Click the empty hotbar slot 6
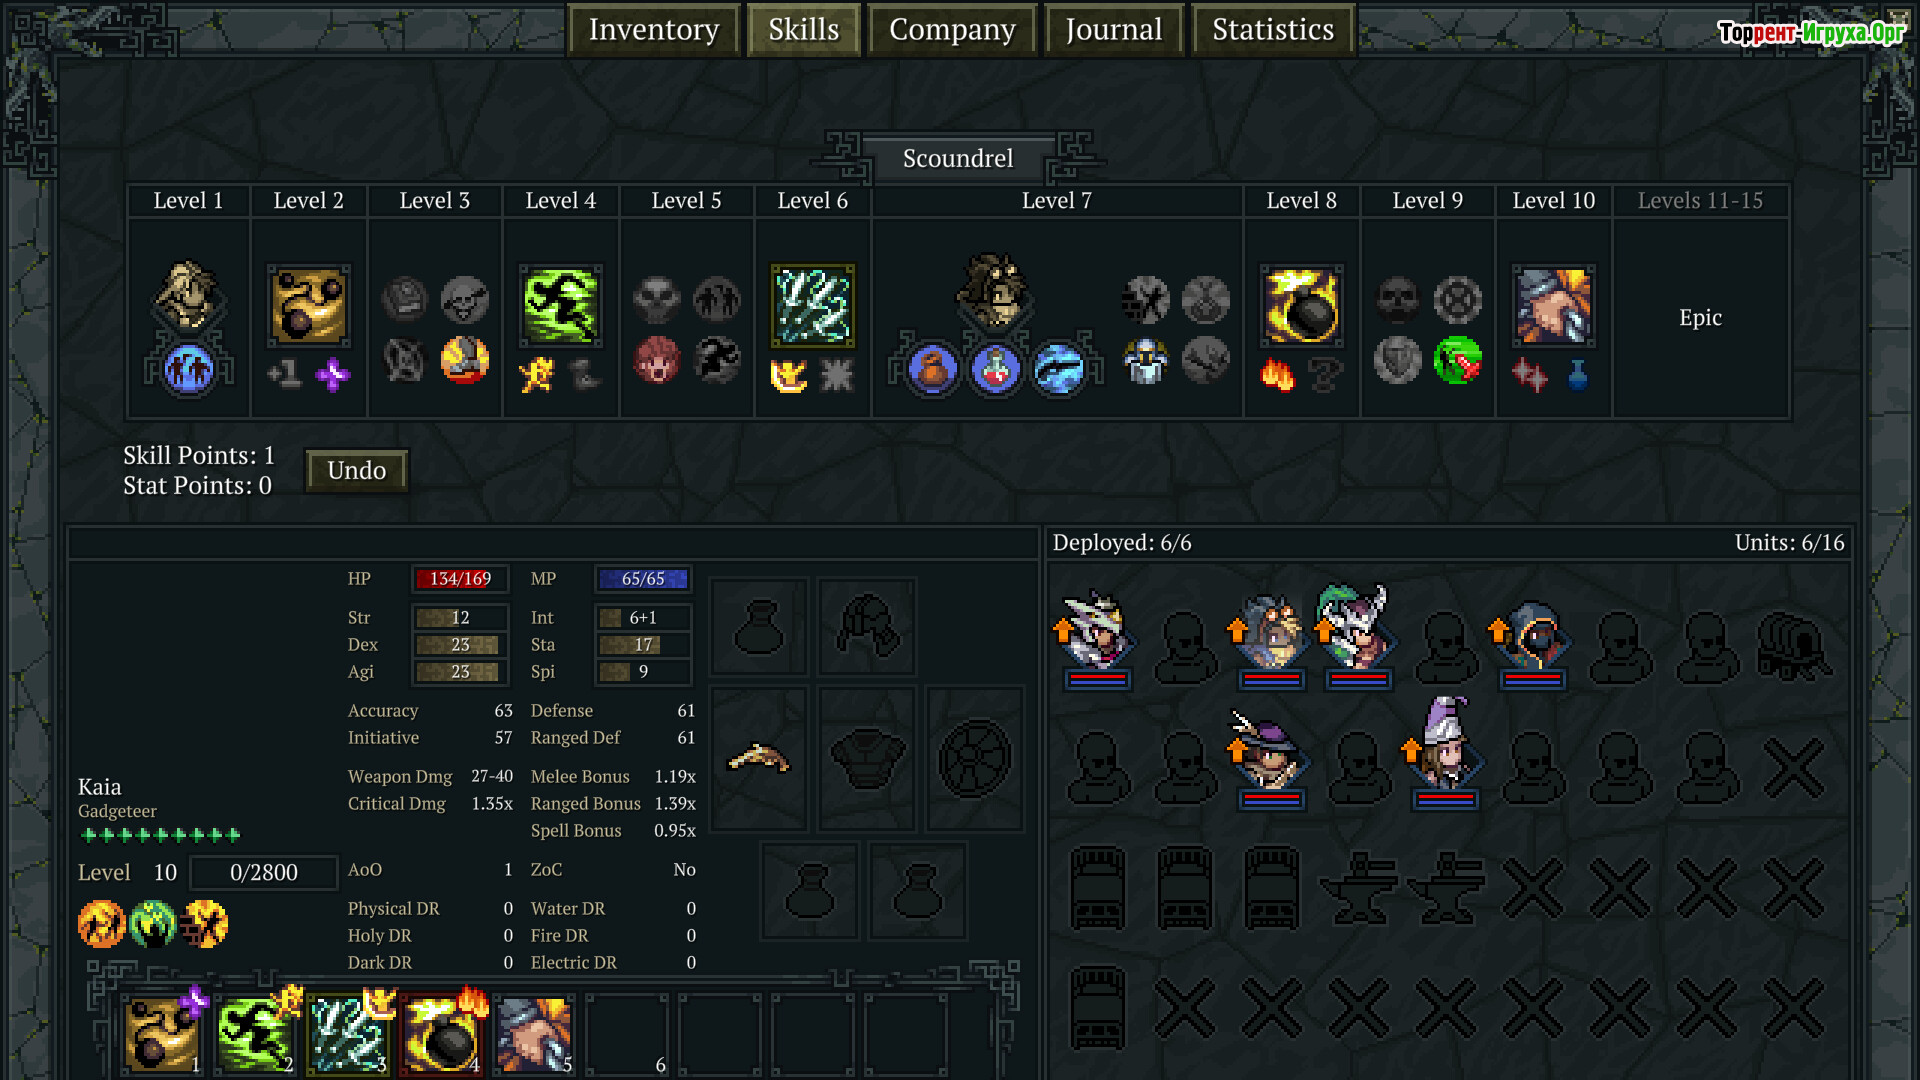 (627, 1035)
